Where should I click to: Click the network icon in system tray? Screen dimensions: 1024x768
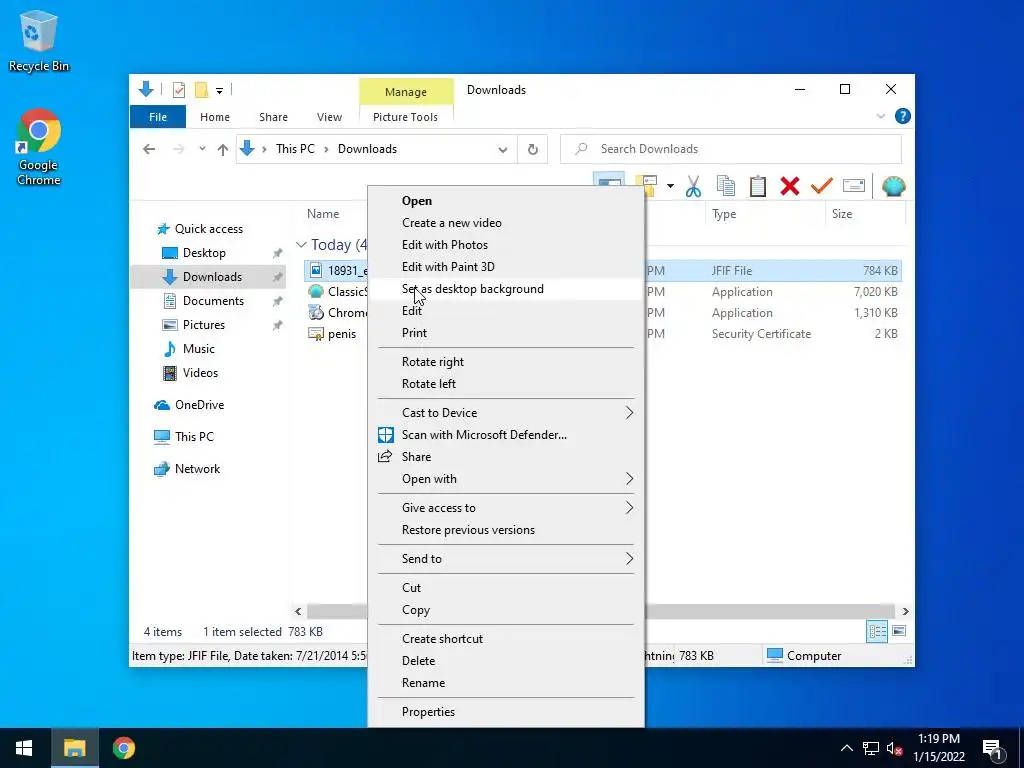(x=871, y=748)
